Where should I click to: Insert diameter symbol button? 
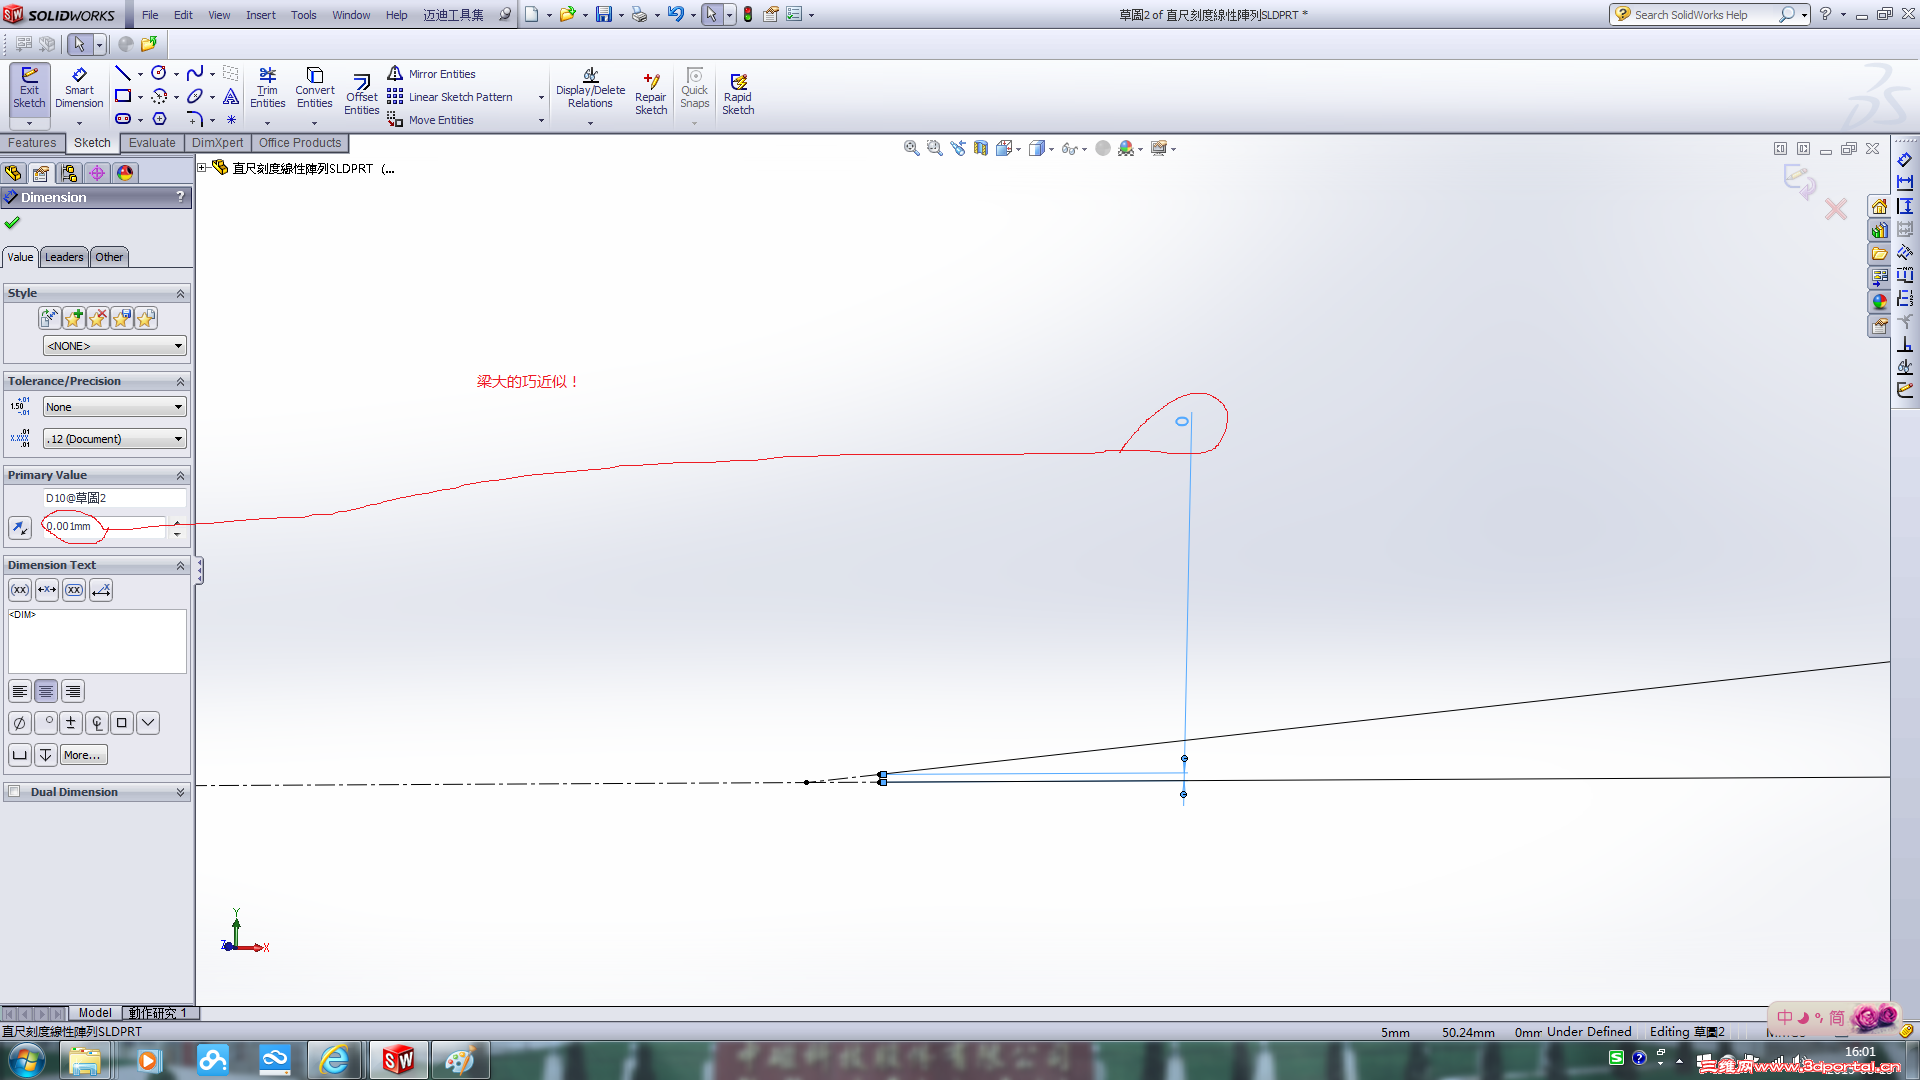pos(19,723)
